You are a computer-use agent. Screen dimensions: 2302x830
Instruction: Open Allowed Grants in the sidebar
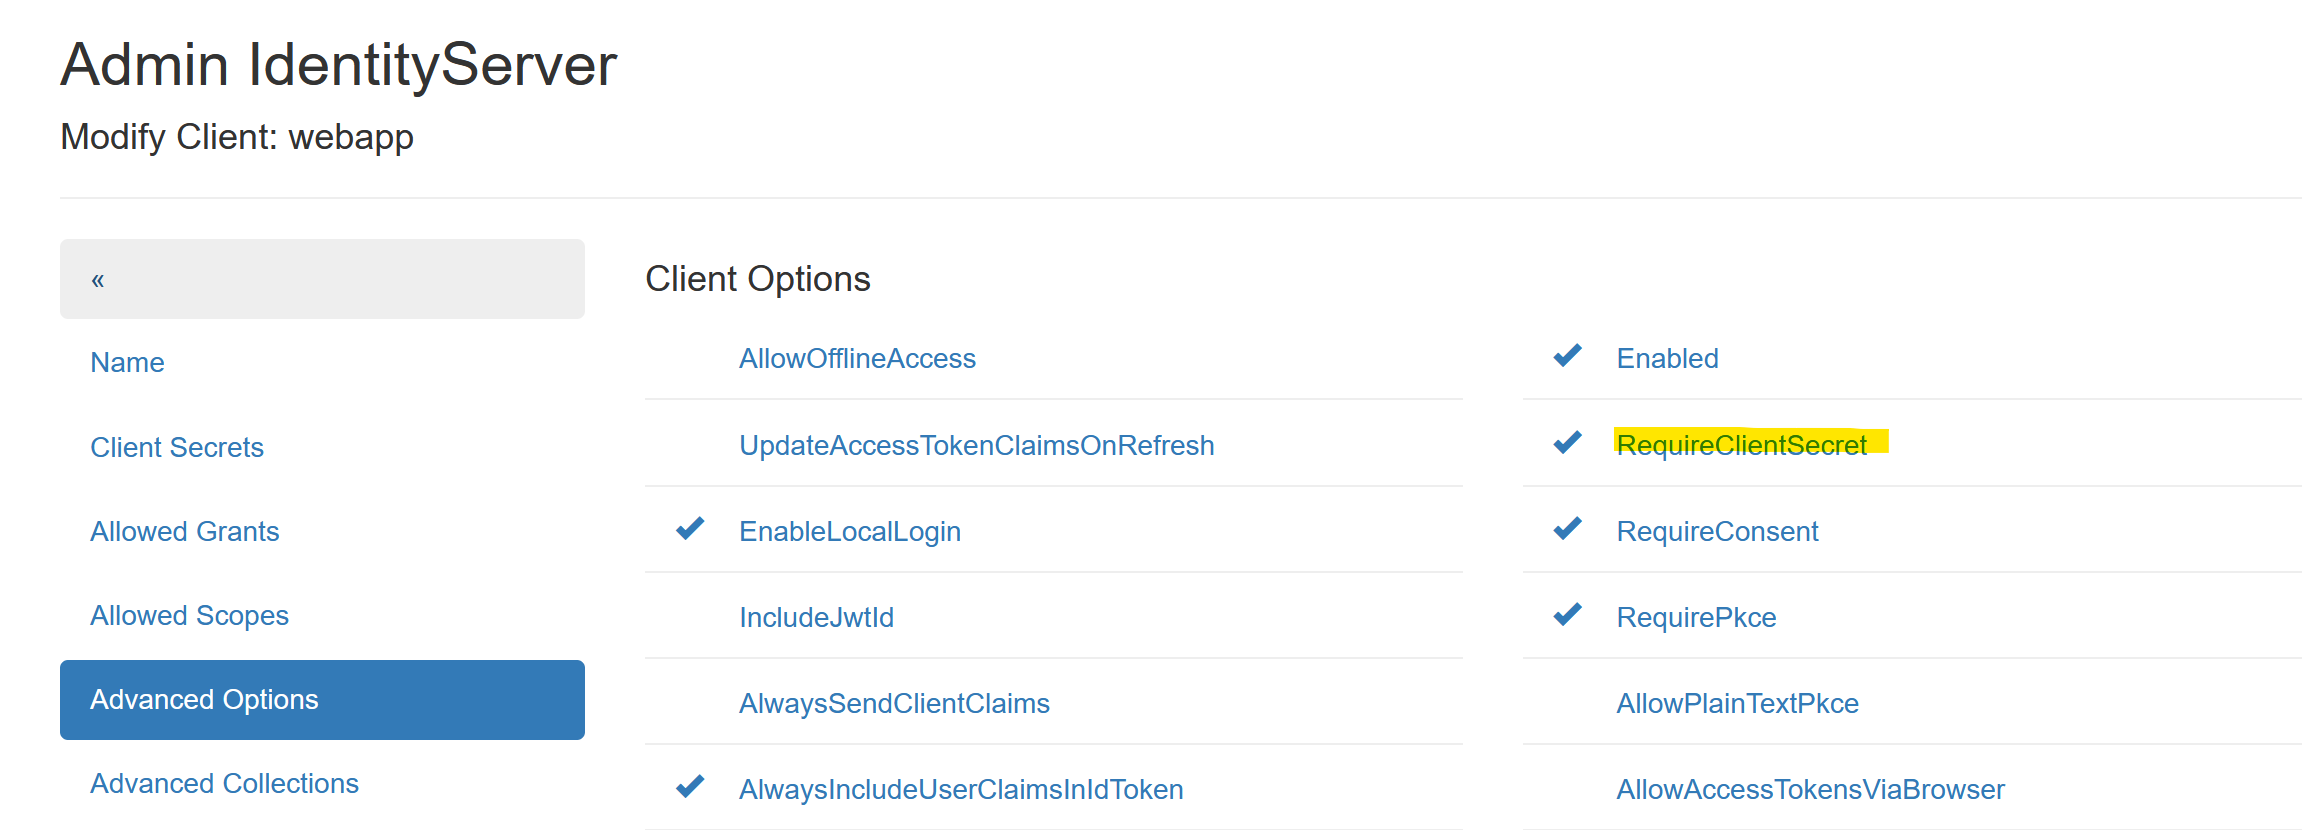(185, 532)
